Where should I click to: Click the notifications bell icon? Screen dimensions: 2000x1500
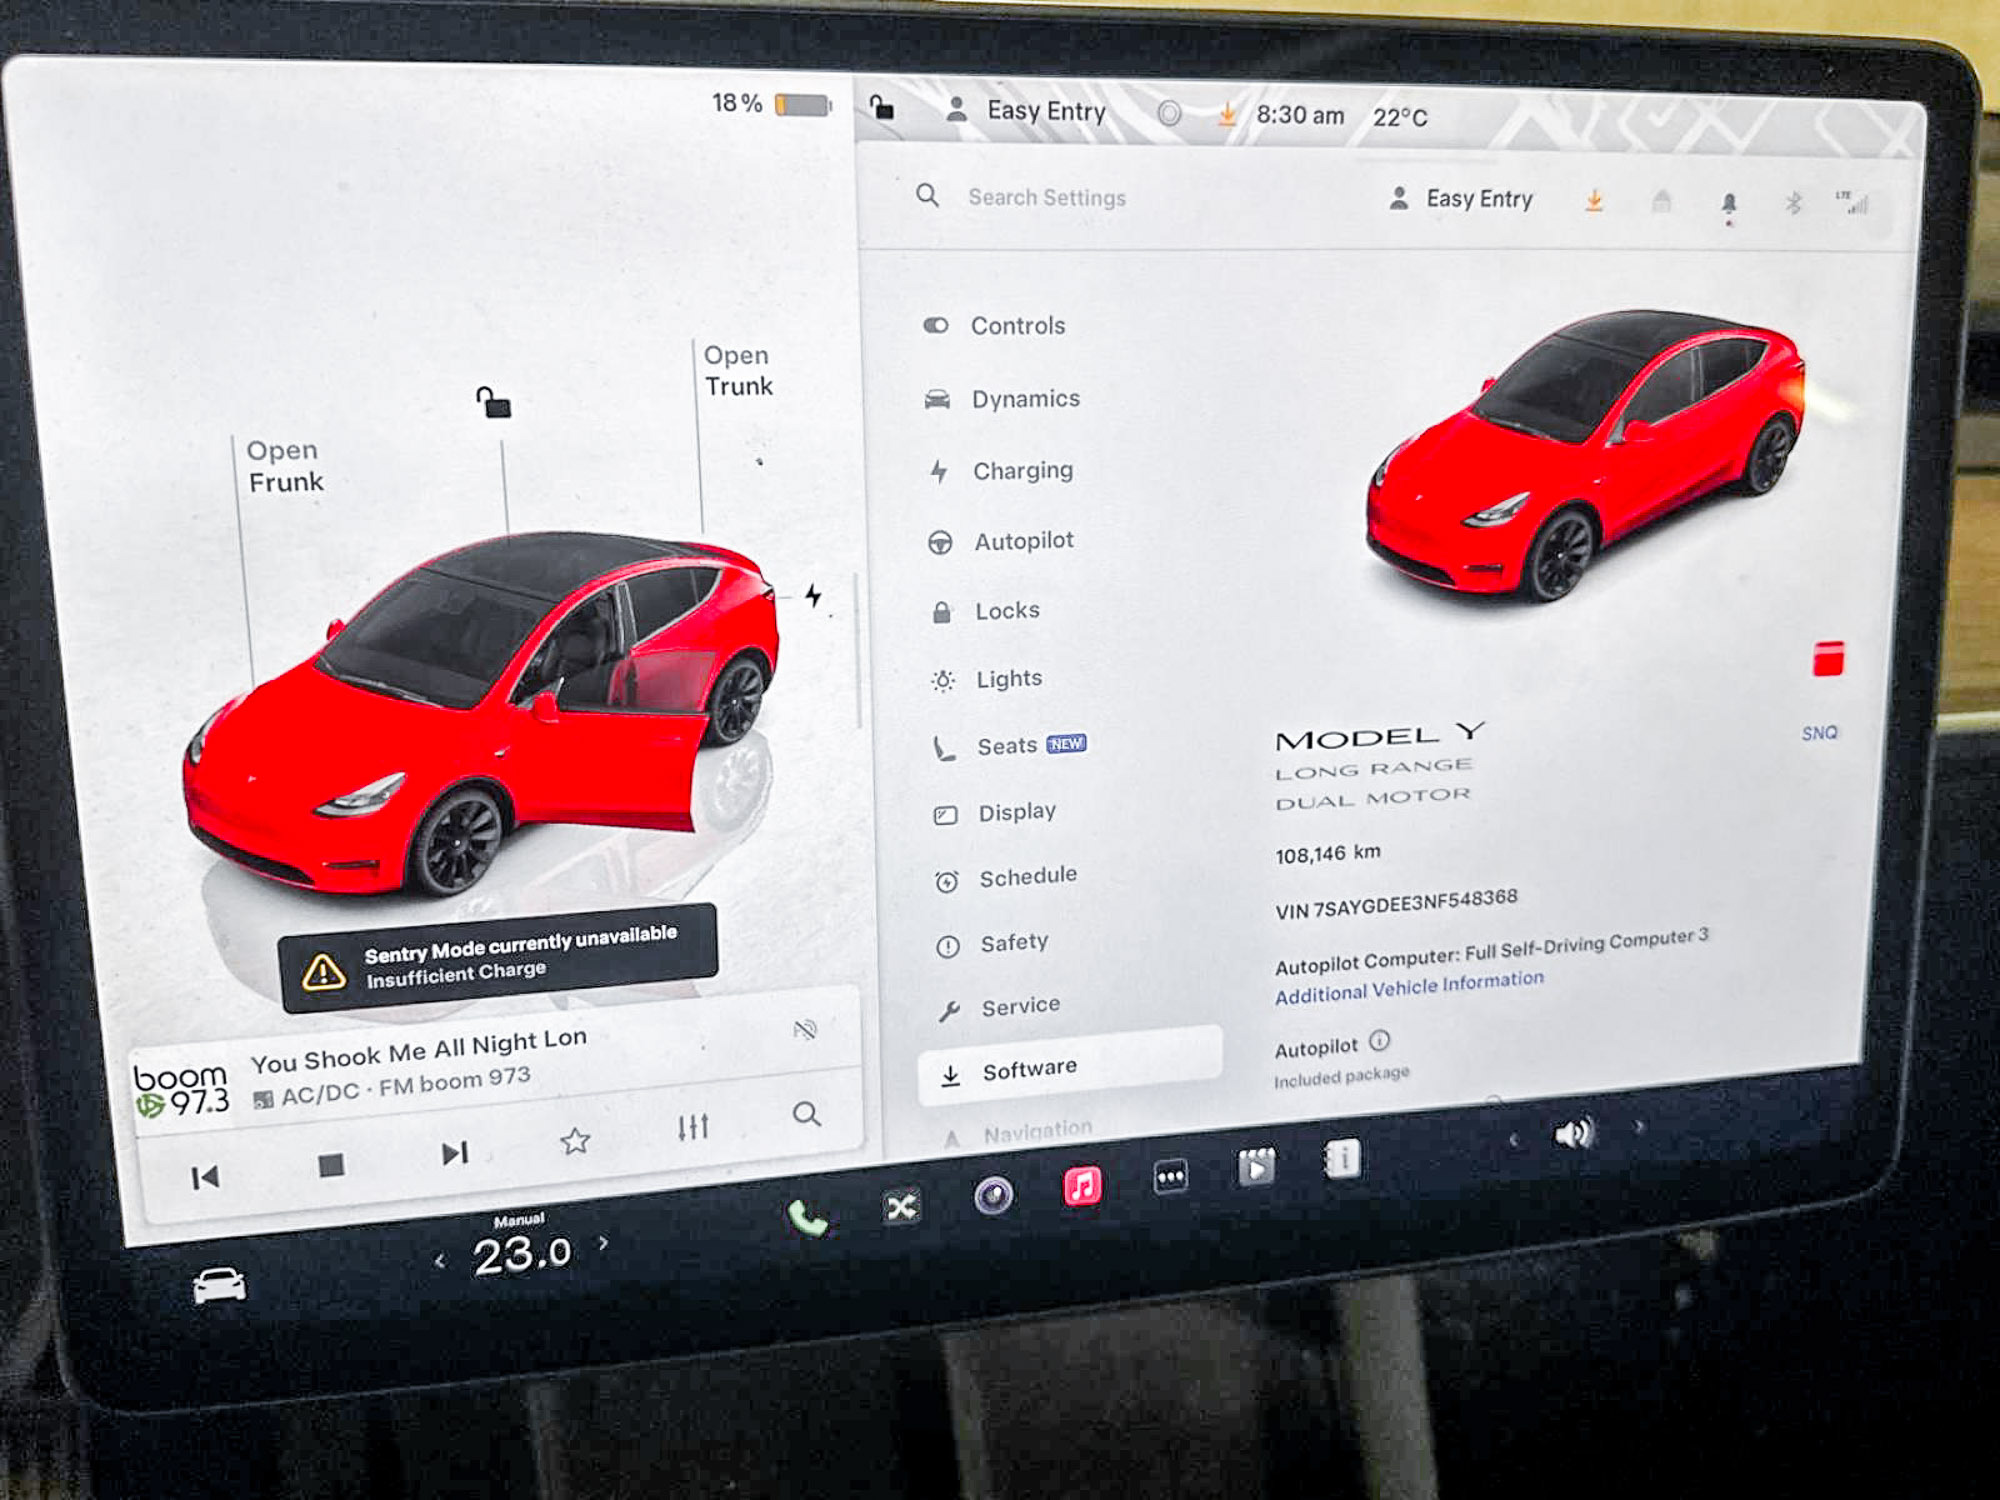point(1728,204)
